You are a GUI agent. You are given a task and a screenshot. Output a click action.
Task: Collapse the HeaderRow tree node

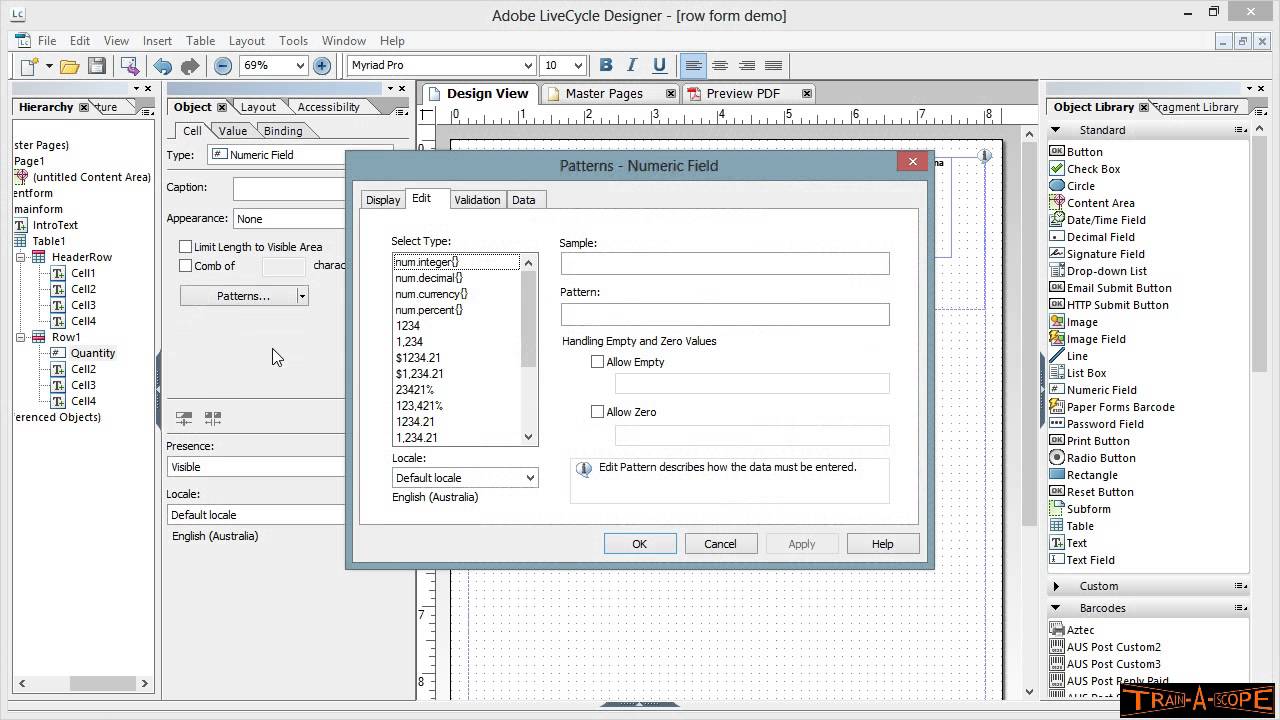pyautogui.click(x=20, y=257)
